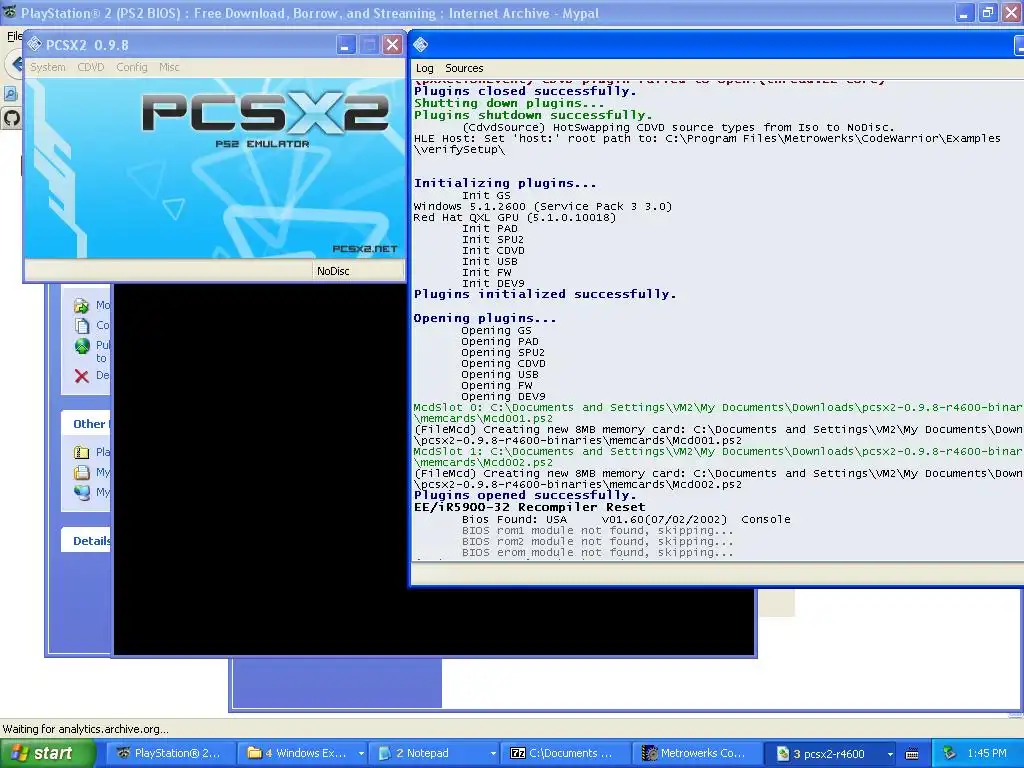Open the Config menu in PCSX2
The height and width of the screenshot is (768, 1024).
click(132, 67)
